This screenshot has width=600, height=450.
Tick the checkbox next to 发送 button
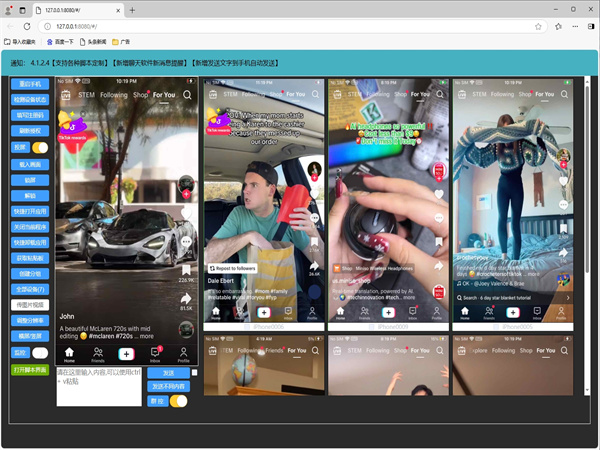(x=194, y=373)
